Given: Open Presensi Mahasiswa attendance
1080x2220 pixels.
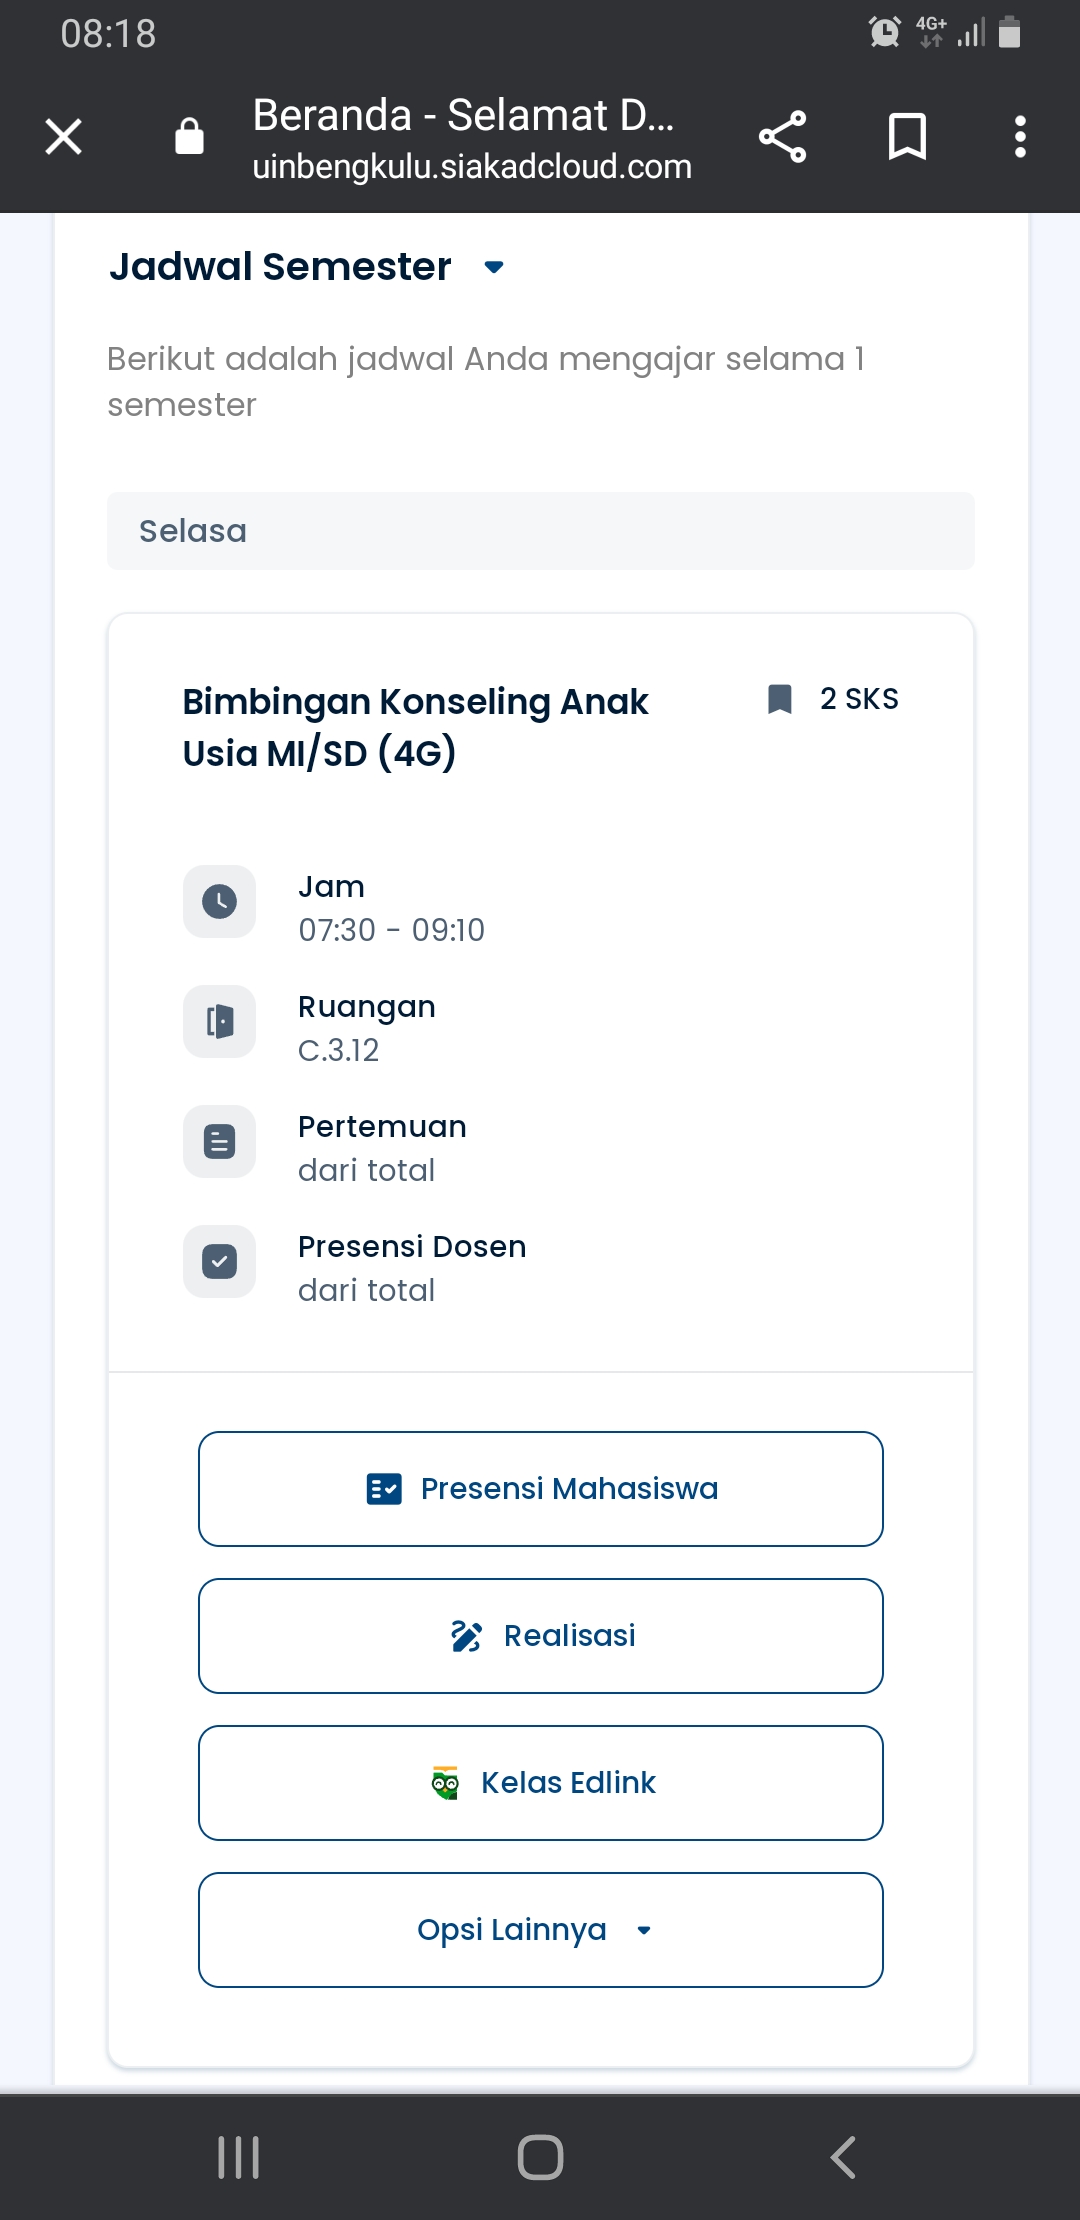Looking at the screenshot, I should tap(540, 1489).
